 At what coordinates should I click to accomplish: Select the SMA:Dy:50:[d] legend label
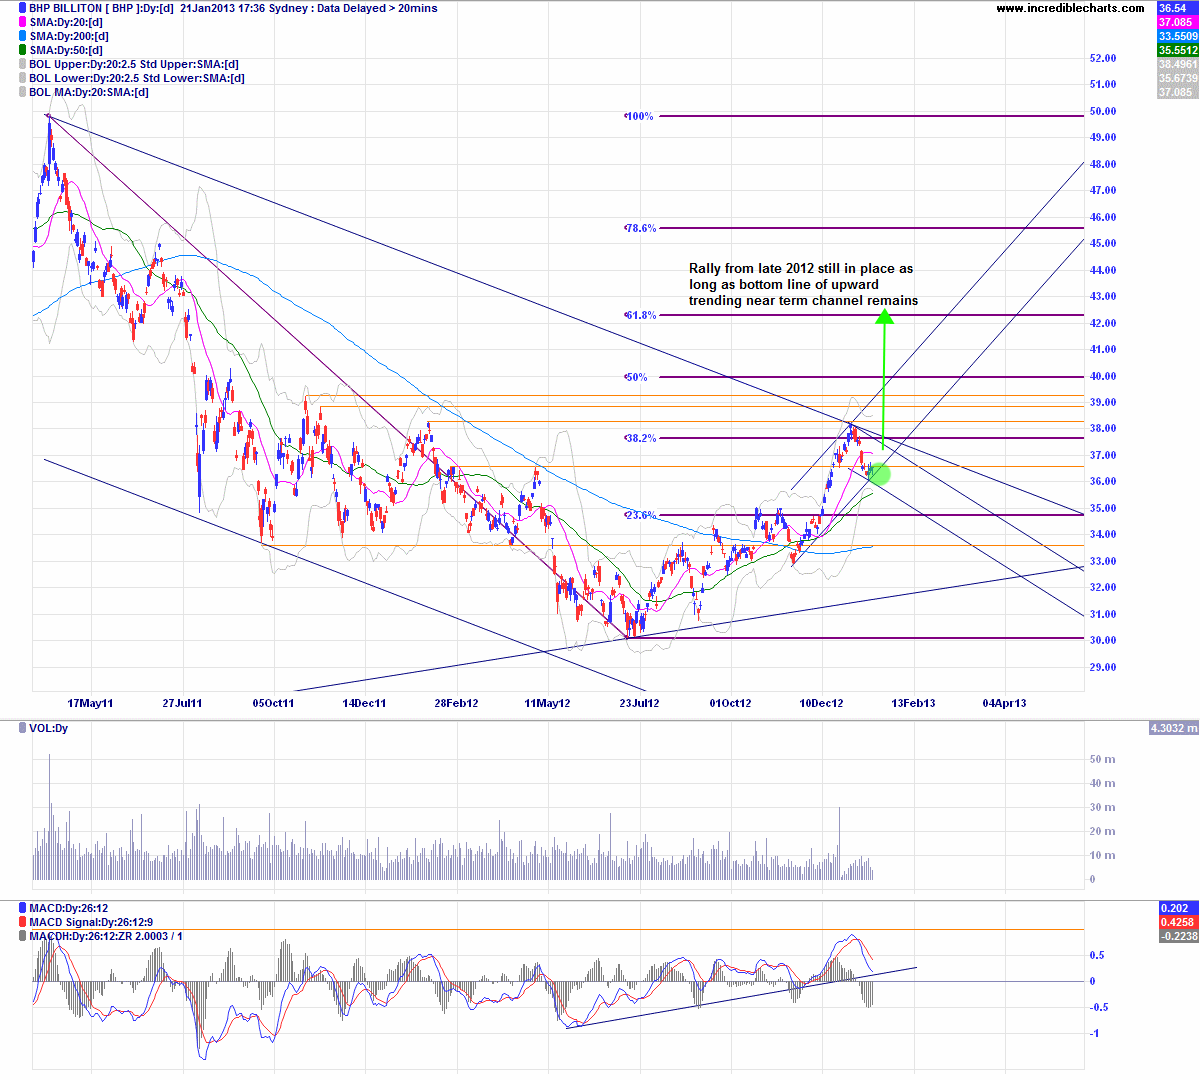coord(66,50)
